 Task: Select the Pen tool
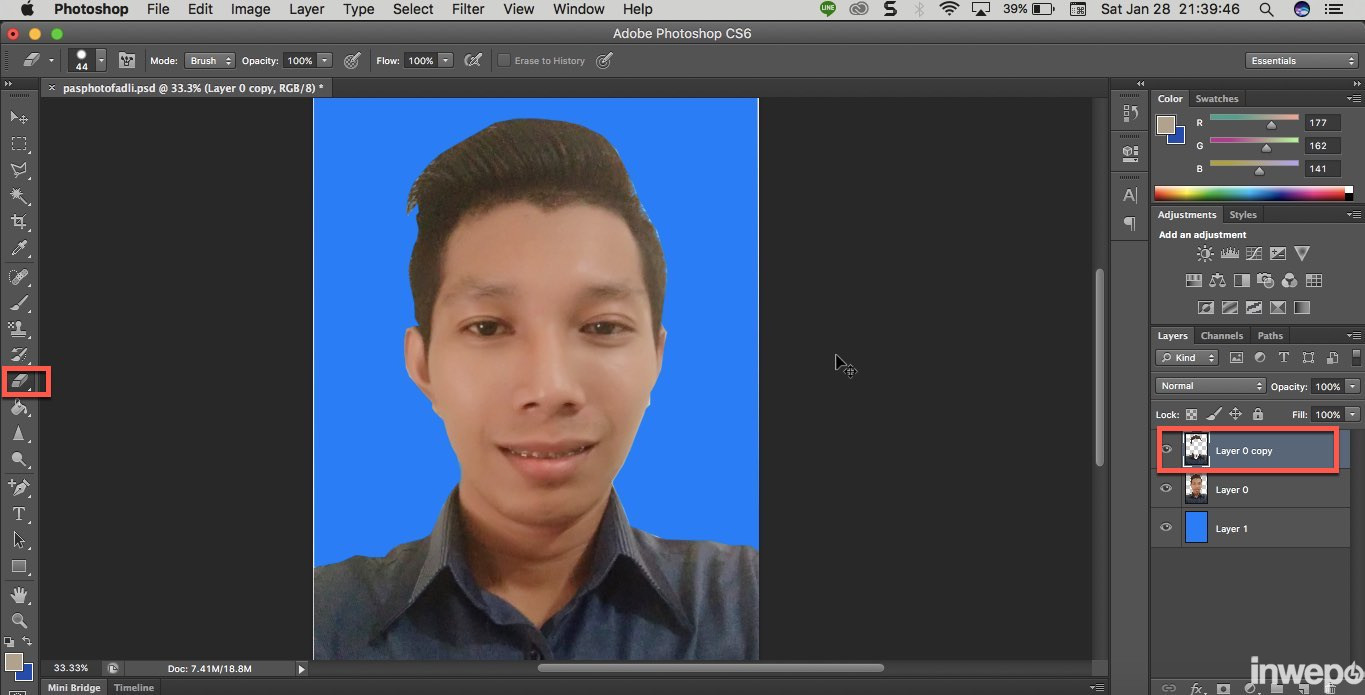[x=19, y=487]
